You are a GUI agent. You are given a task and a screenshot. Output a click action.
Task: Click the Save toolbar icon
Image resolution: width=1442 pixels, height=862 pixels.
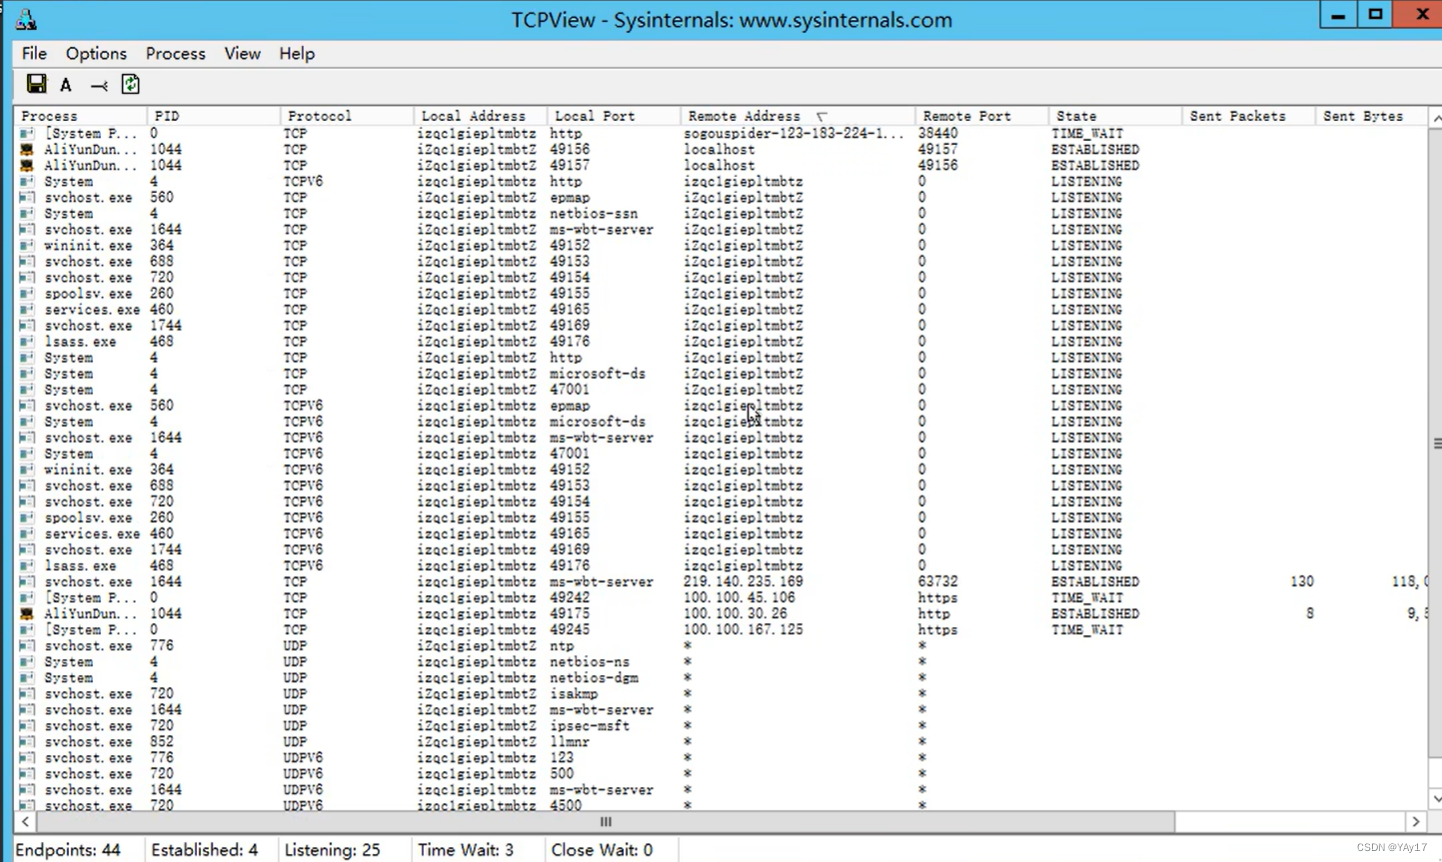[x=36, y=84]
